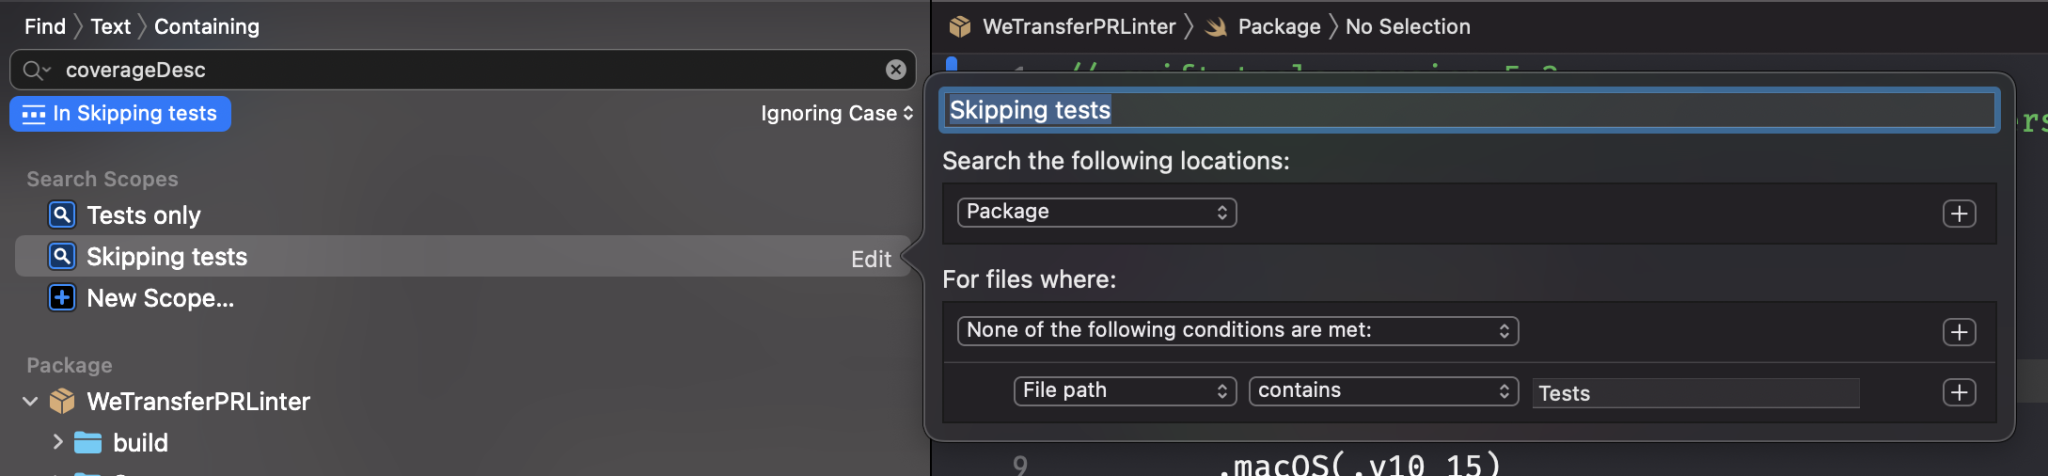
Task: Click Containing in the navigator breadcrumb
Action: pos(207,27)
